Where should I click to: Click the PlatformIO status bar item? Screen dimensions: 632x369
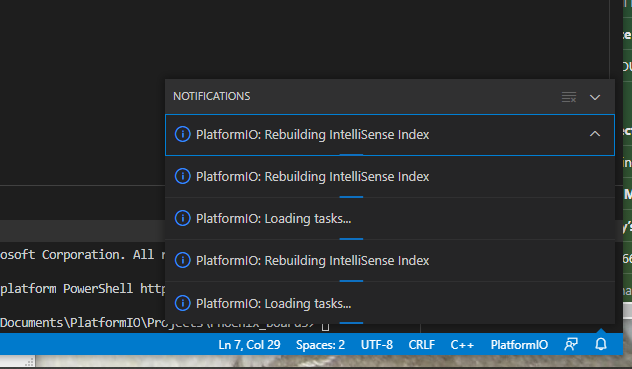[519, 345]
